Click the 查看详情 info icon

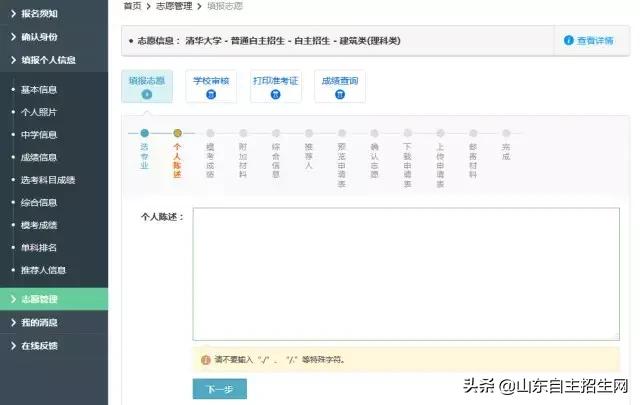pos(569,40)
